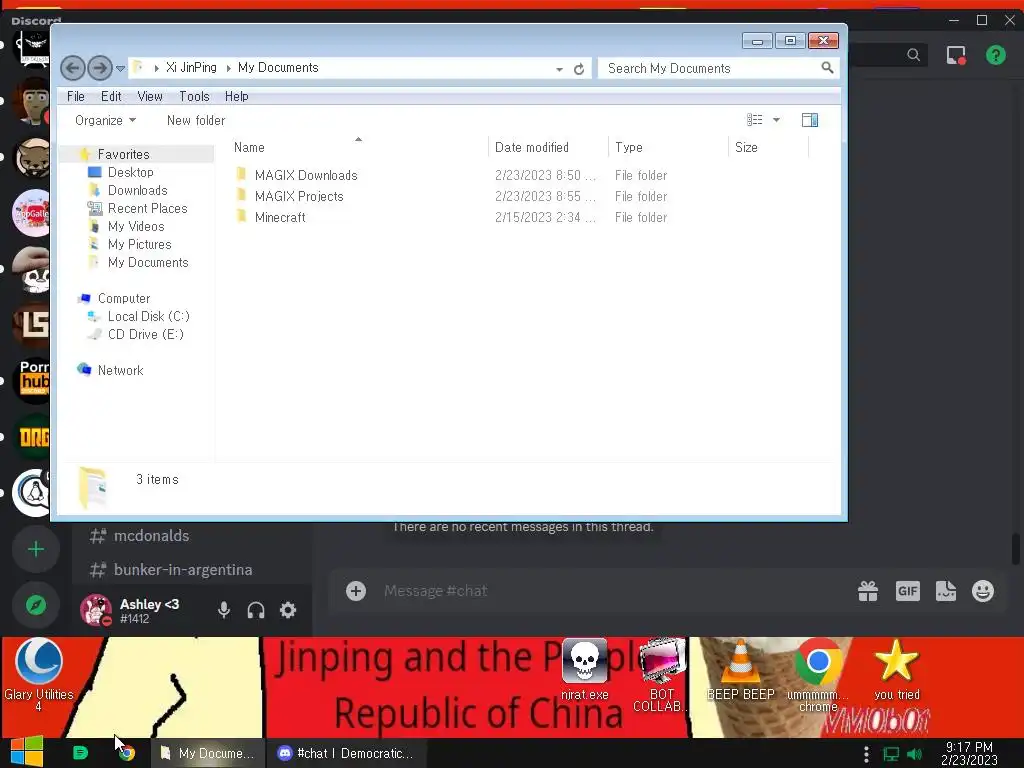
Task: Open the File menu
Action: [x=76, y=96]
